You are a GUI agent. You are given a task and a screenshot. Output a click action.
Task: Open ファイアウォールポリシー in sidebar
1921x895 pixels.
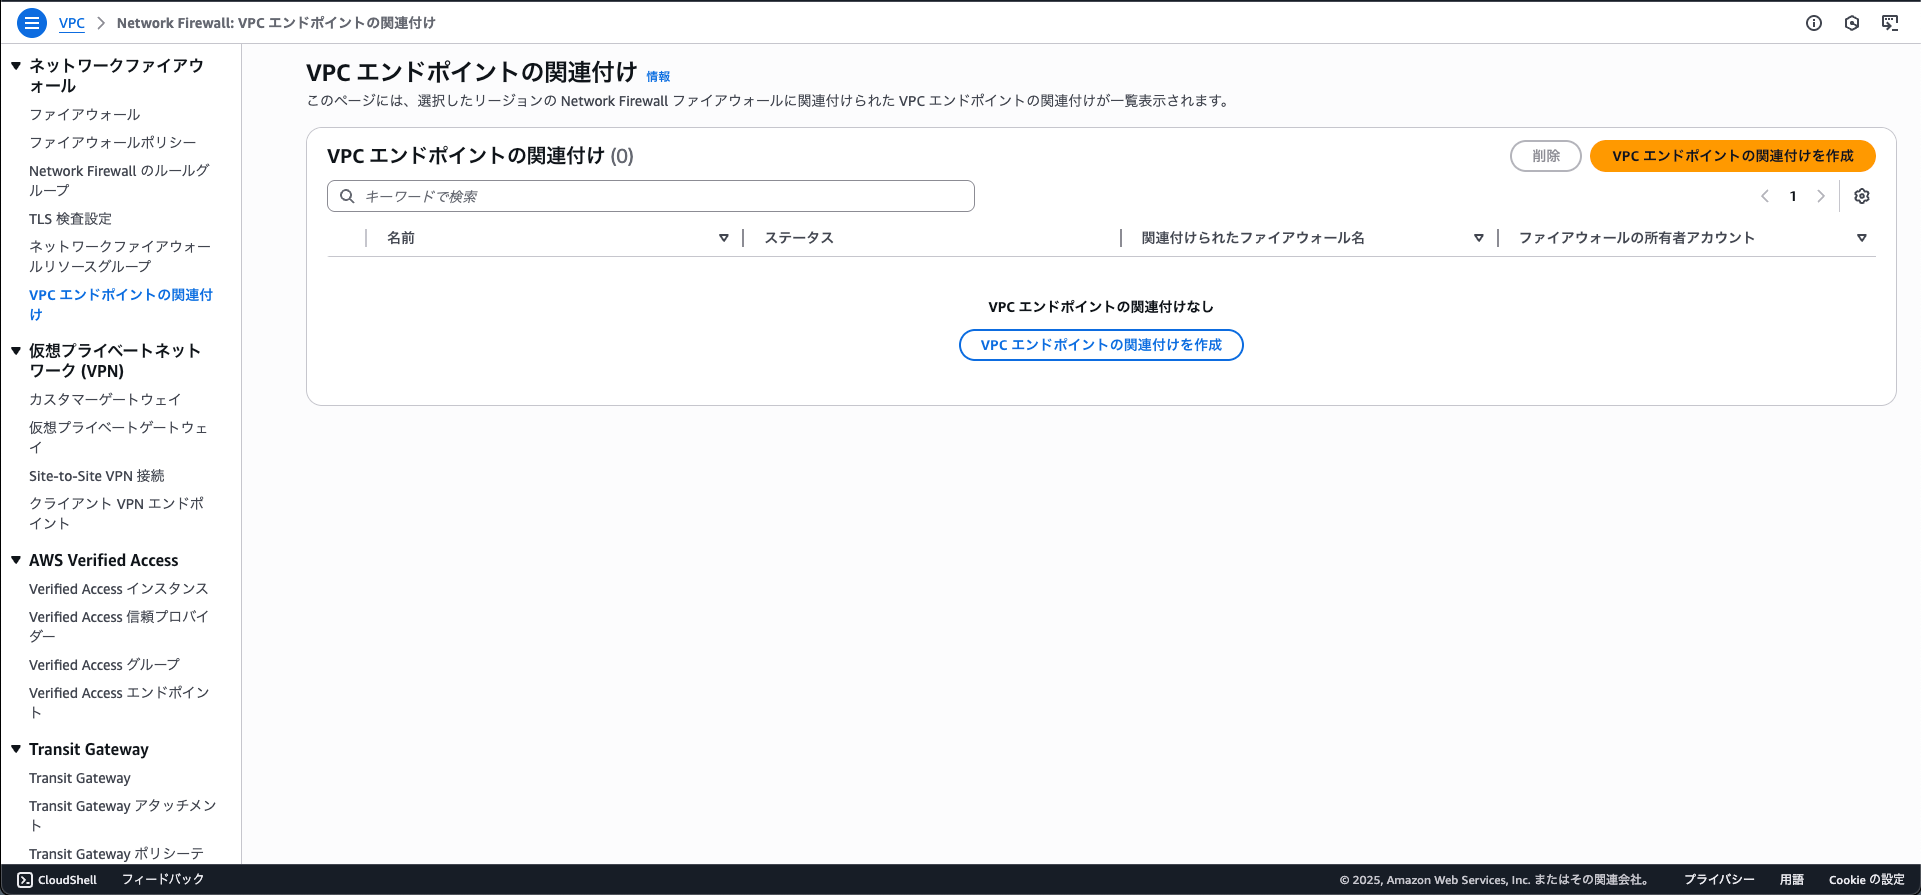[x=113, y=143]
